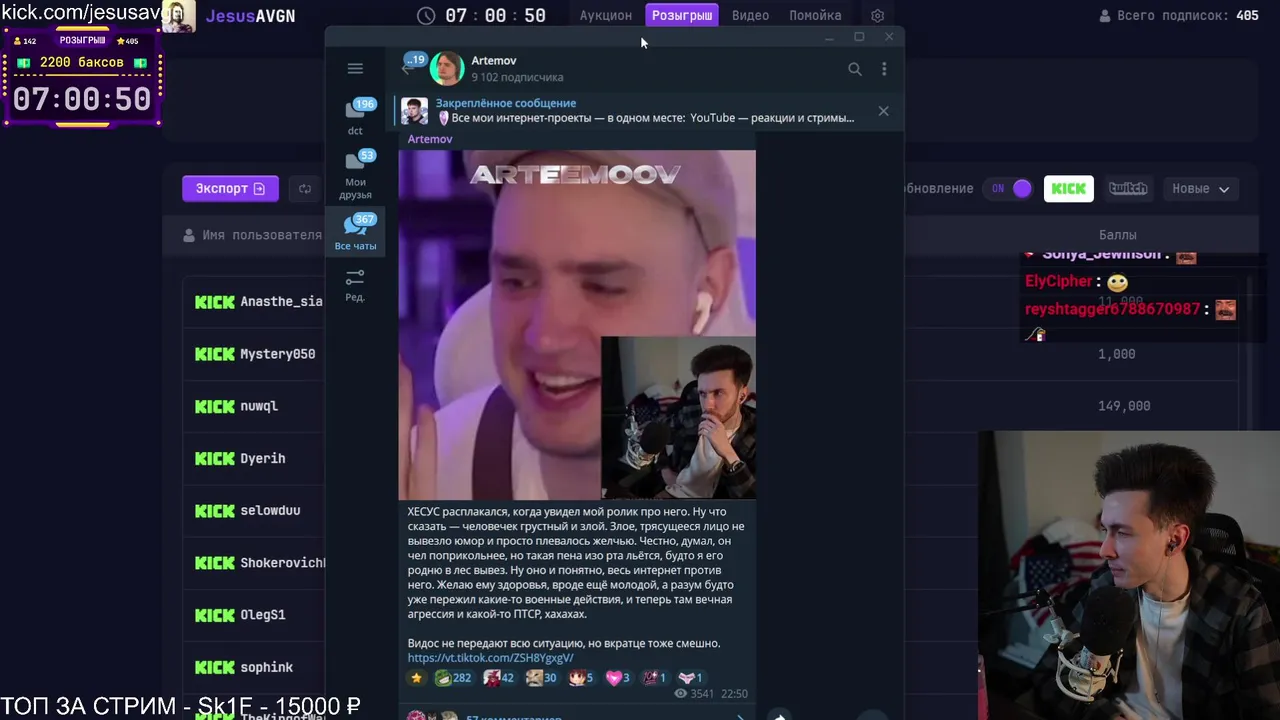1280x720 pixels.
Task: Open the three-dot channel options menu
Action: click(x=884, y=69)
